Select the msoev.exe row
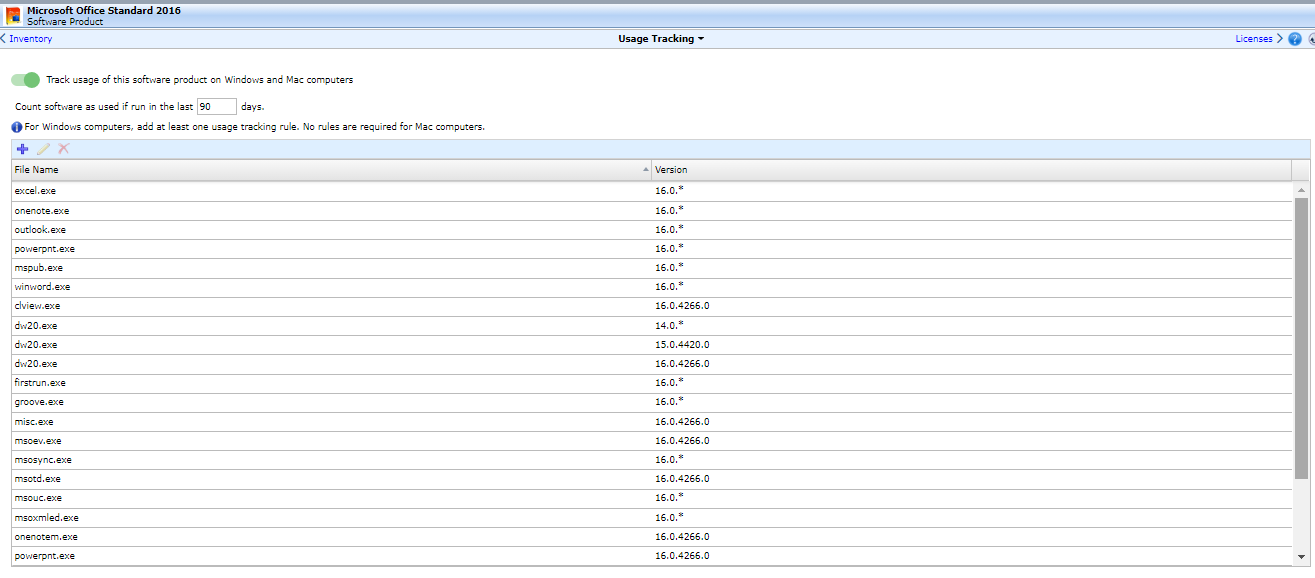Viewport: 1315px width, 578px height. tap(651, 441)
